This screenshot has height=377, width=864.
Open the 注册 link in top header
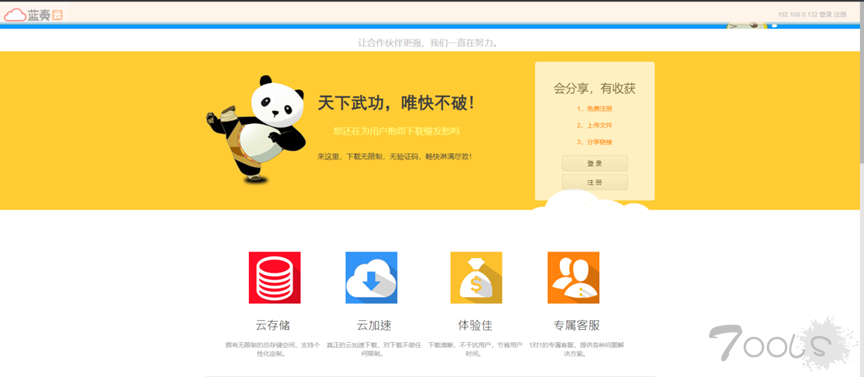click(840, 14)
